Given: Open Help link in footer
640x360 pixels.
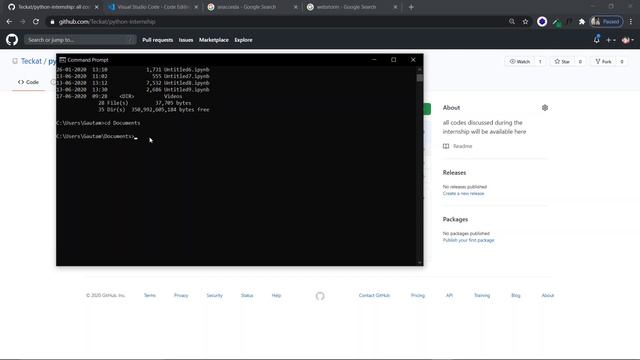Looking at the screenshot, I should pos(276,296).
